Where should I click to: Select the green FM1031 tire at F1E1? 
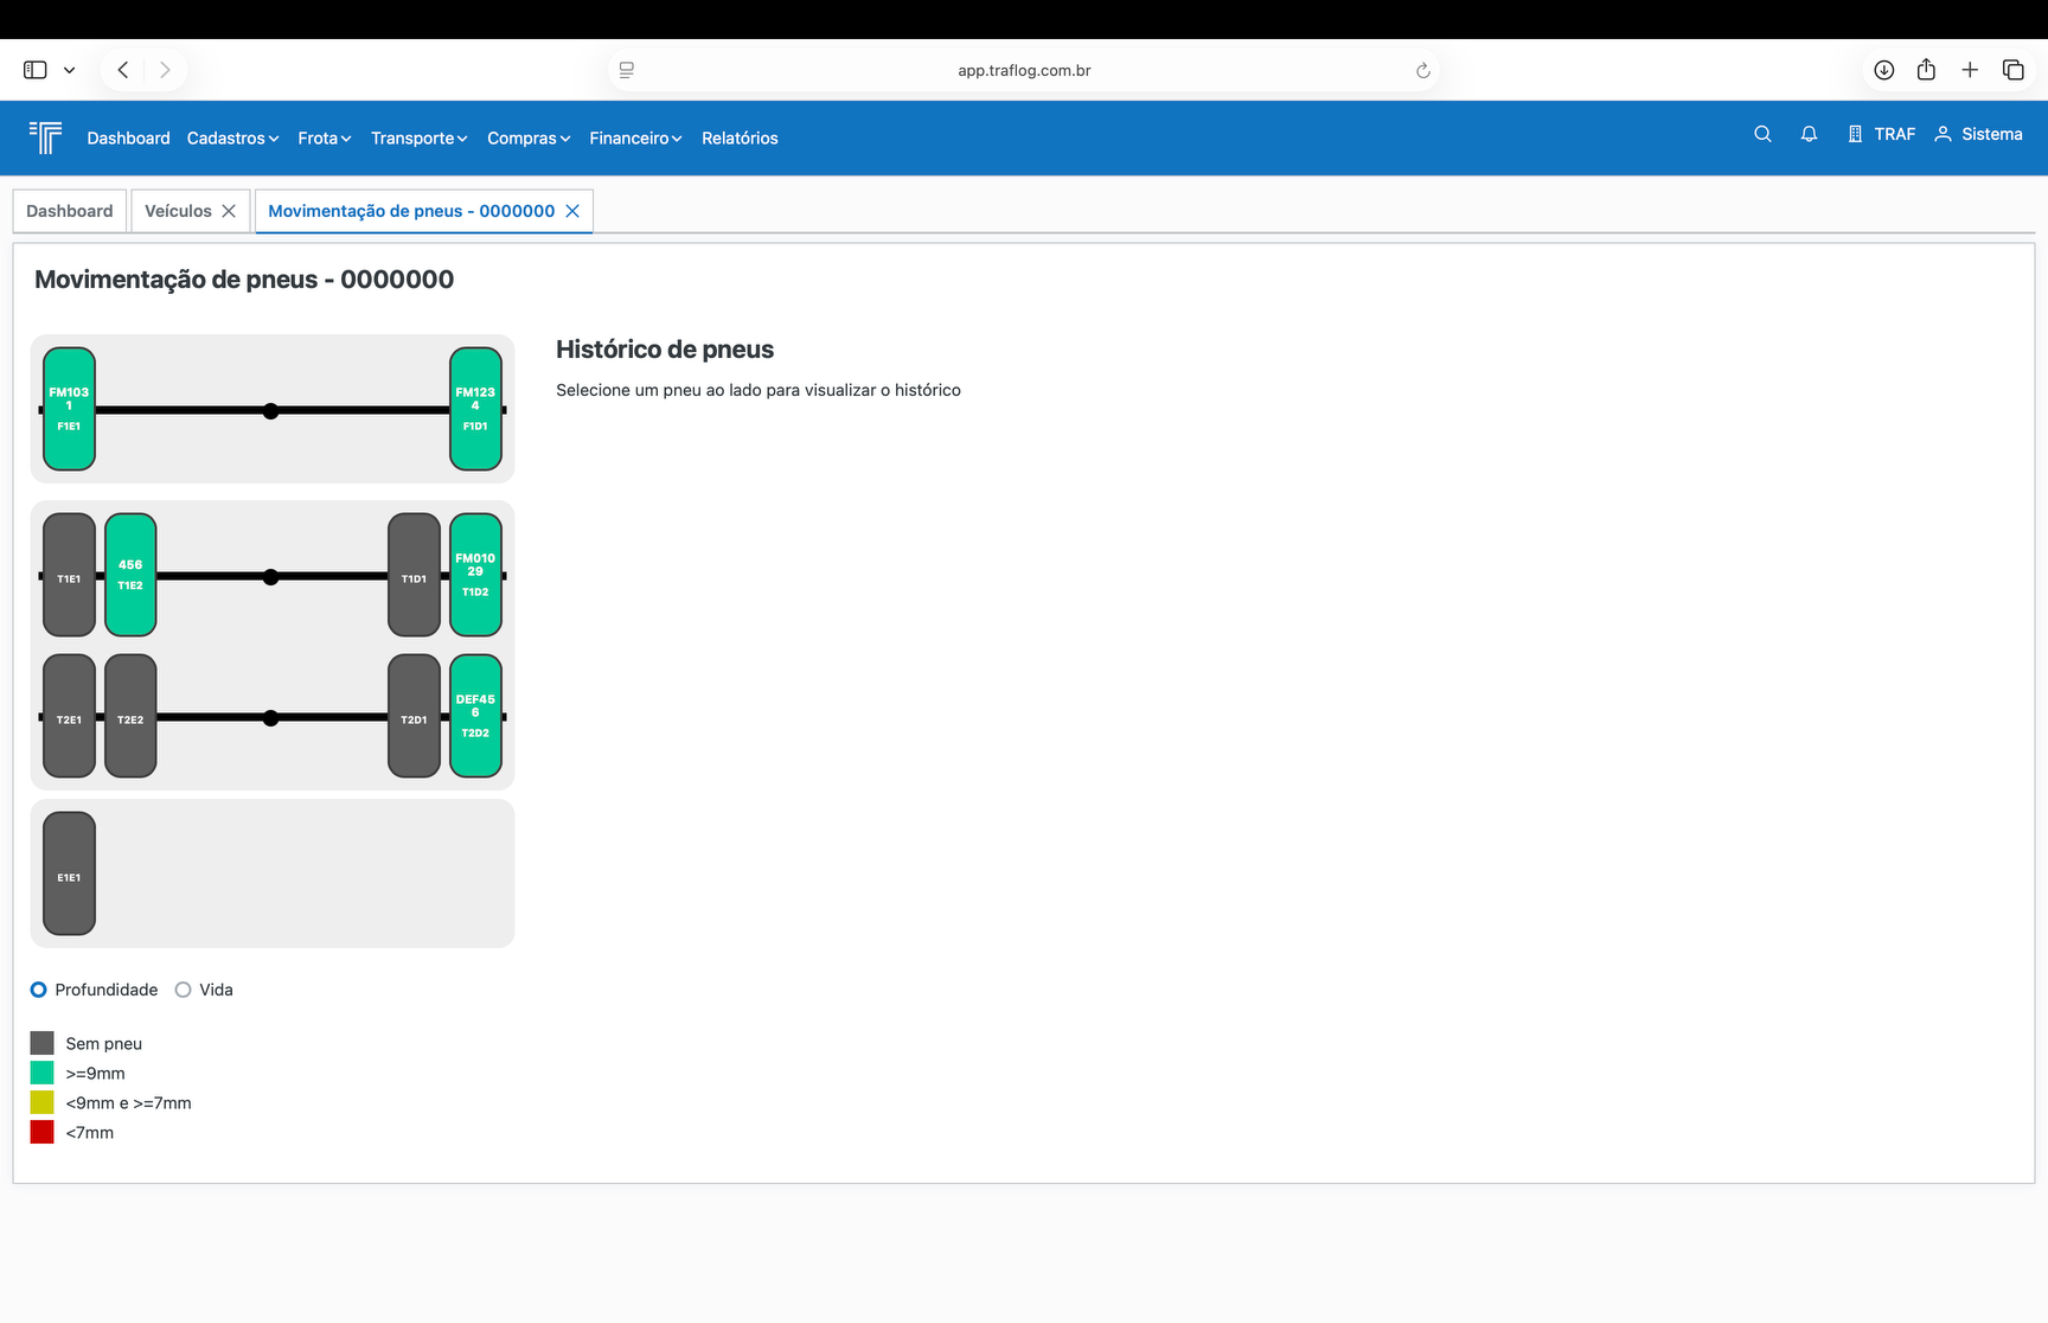pyautogui.click(x=69, y=409)
